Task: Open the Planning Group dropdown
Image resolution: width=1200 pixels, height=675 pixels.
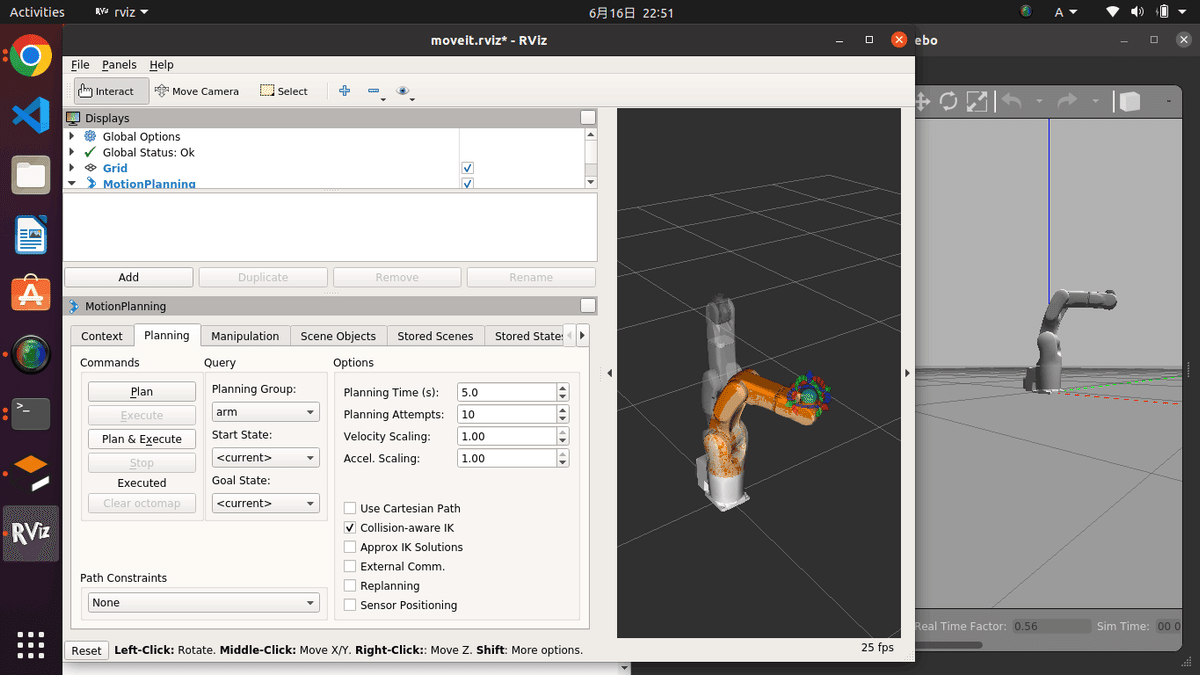Action: coord(265,412)
